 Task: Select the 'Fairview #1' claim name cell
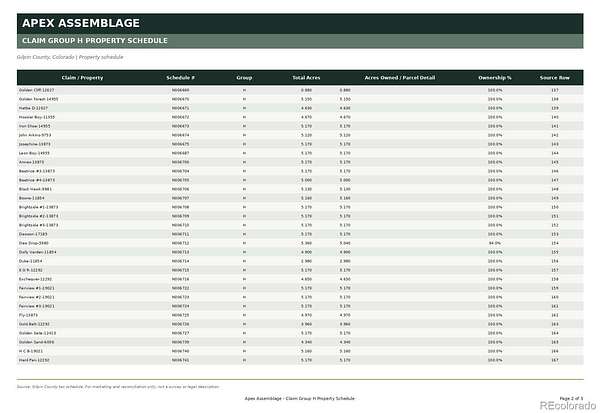pos(37,288)
